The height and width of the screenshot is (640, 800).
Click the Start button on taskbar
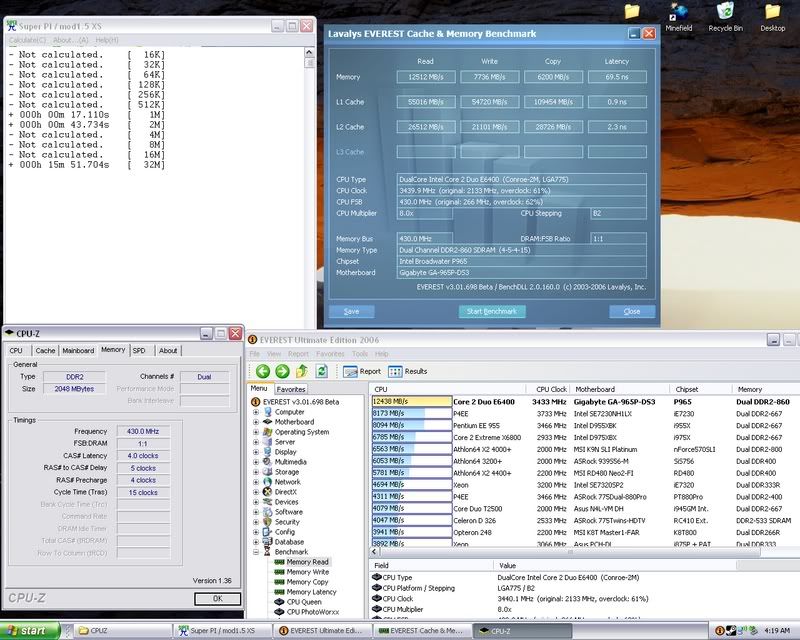(x=30, y=631)
